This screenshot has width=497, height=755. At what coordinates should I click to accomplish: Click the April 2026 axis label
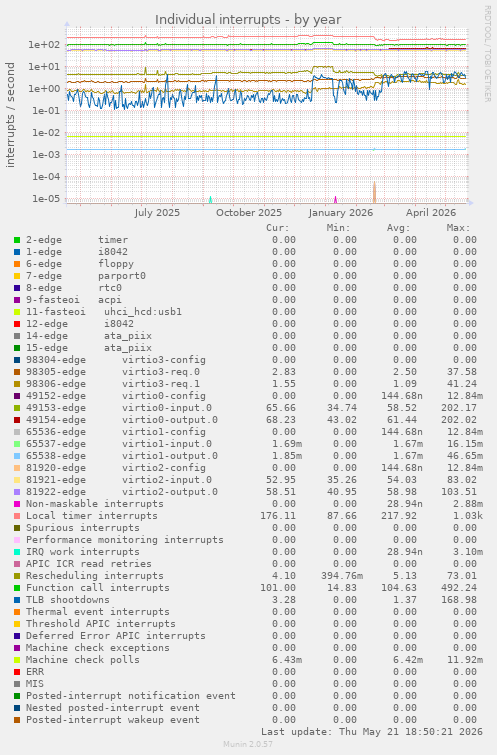point(431,213)
